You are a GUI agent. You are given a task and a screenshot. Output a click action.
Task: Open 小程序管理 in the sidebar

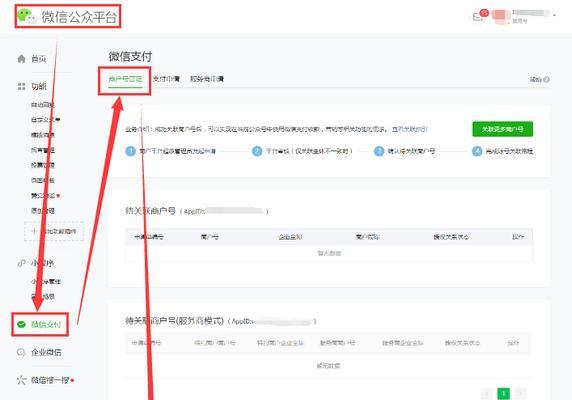[x=46, y=281]
